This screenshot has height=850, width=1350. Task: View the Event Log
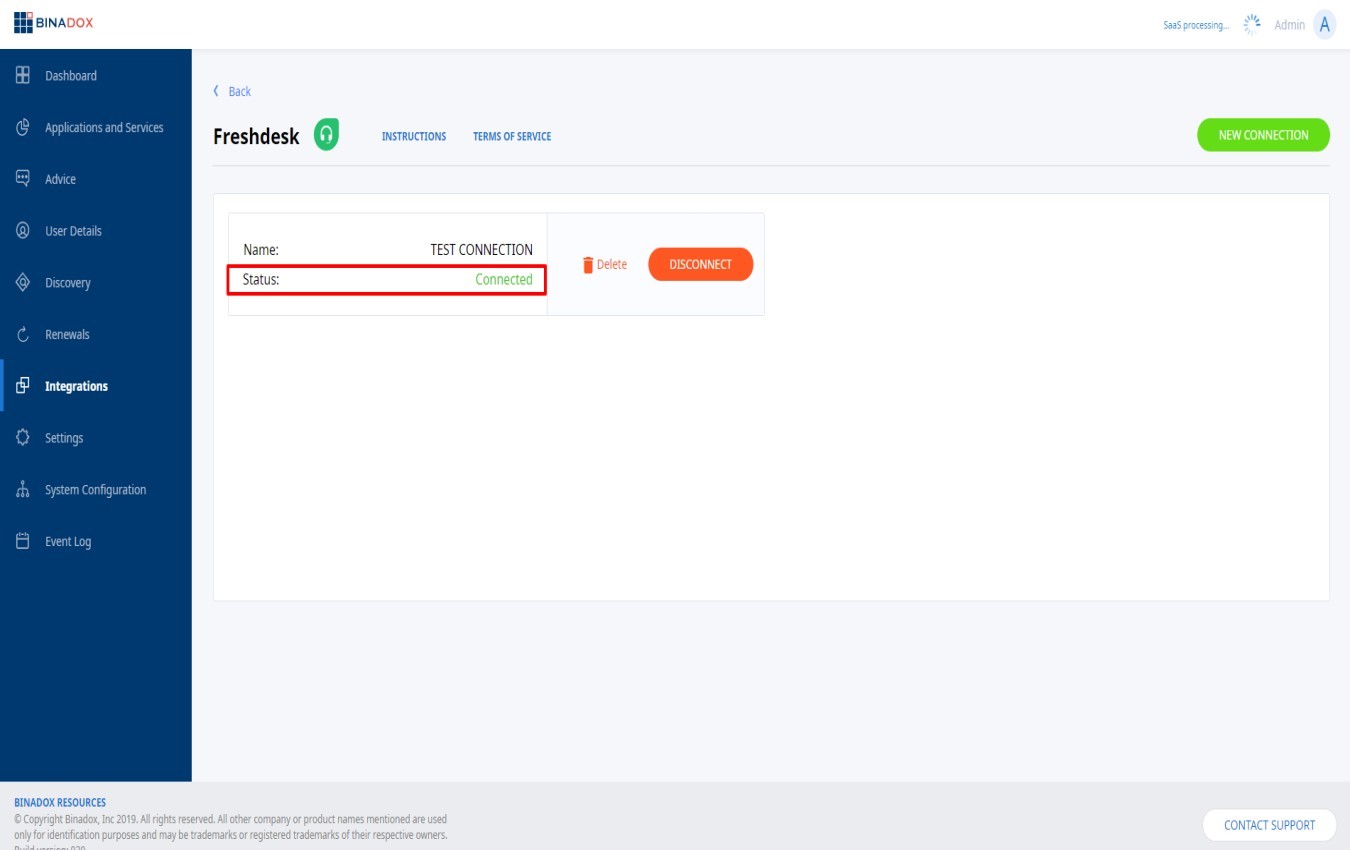tap(68, 542)
